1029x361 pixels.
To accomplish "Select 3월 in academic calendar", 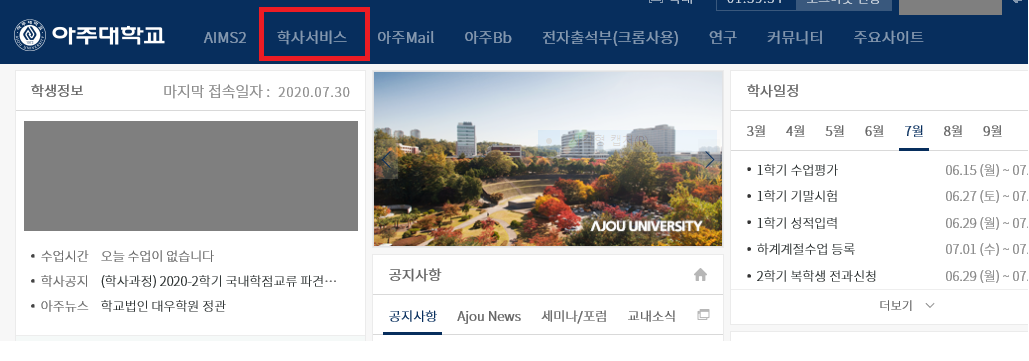I will pyautogui.click(x=756, y=131).
